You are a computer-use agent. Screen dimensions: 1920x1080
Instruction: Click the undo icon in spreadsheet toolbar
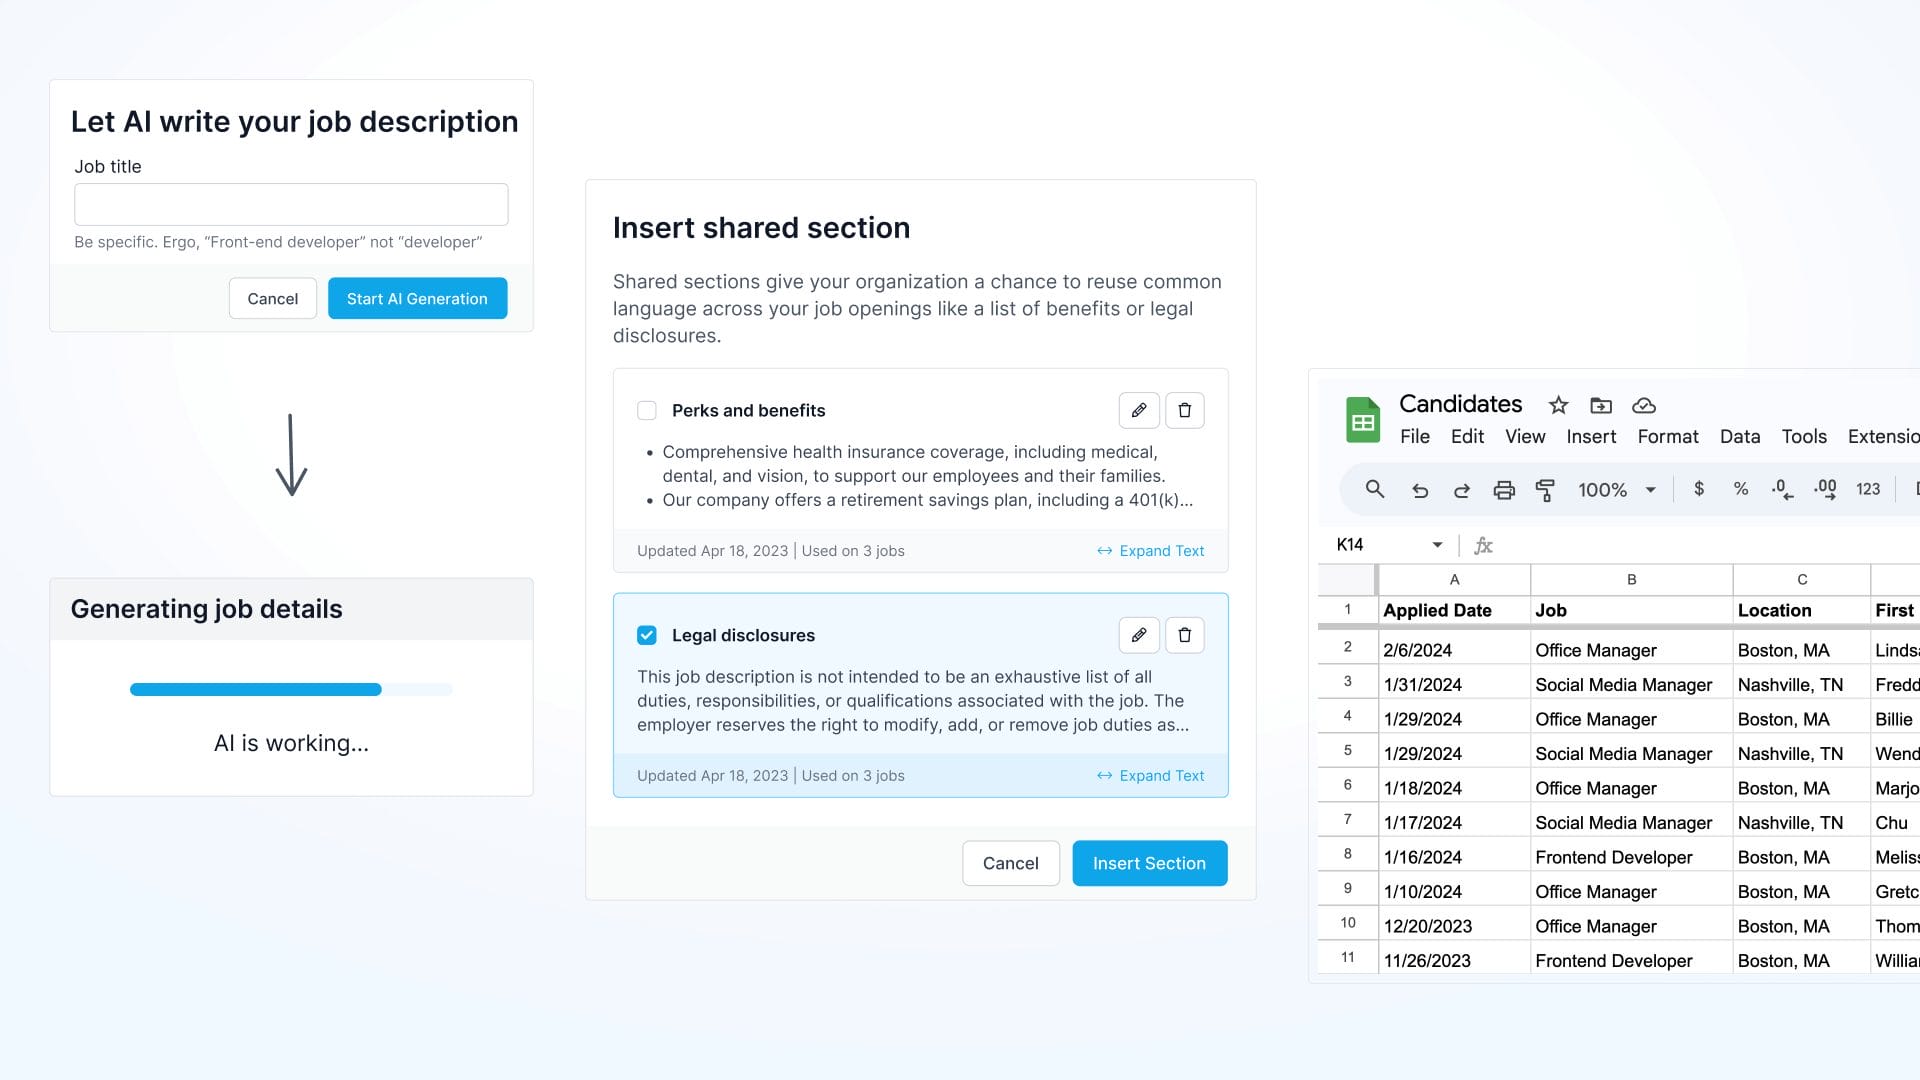pyautogui.click(x=1418, y=491)
